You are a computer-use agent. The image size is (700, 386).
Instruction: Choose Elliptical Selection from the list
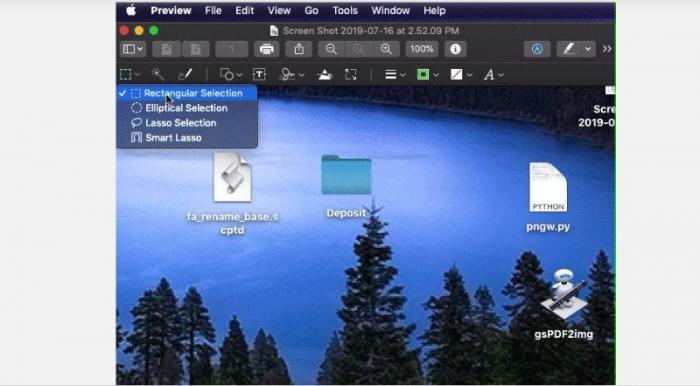(x=187, y=108)
